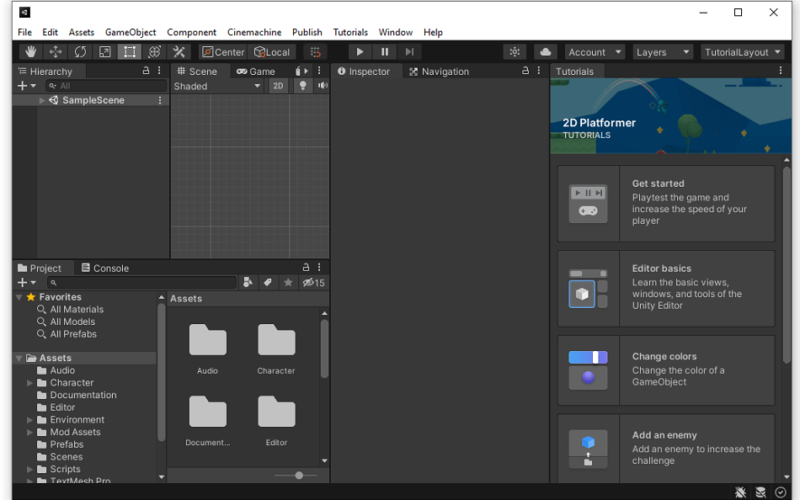This screenshot has height=500, width=800.
Task: Search by type in Project window
Action: coord(248,282)
